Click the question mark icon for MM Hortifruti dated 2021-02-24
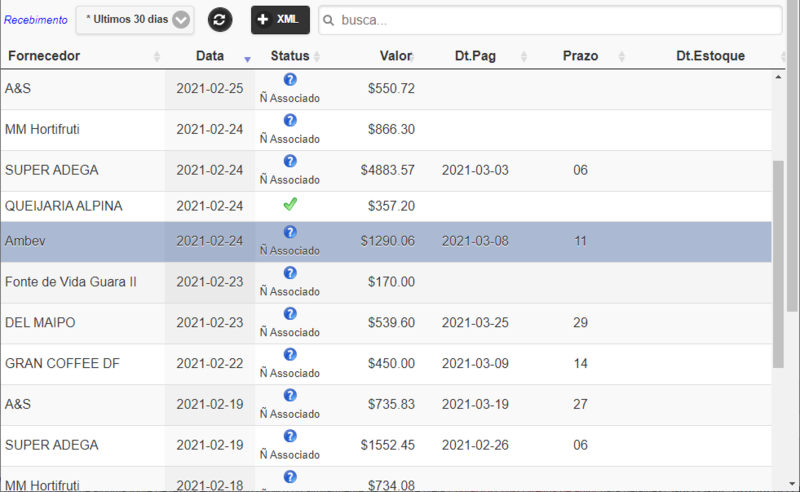Image resolution: width=800 pixels, height=492 pixels. point(290,120)
